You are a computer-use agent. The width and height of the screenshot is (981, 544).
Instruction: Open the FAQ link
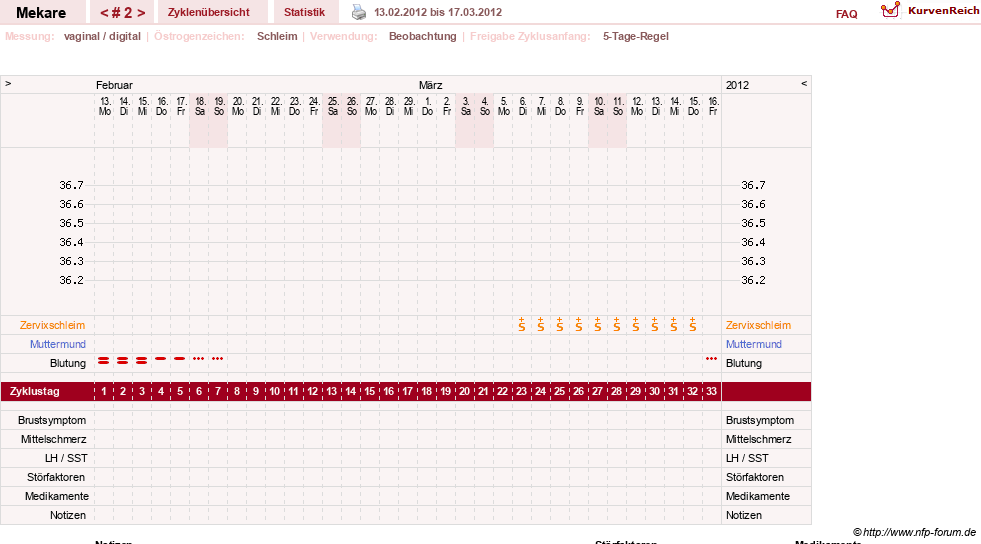[846, 14]
